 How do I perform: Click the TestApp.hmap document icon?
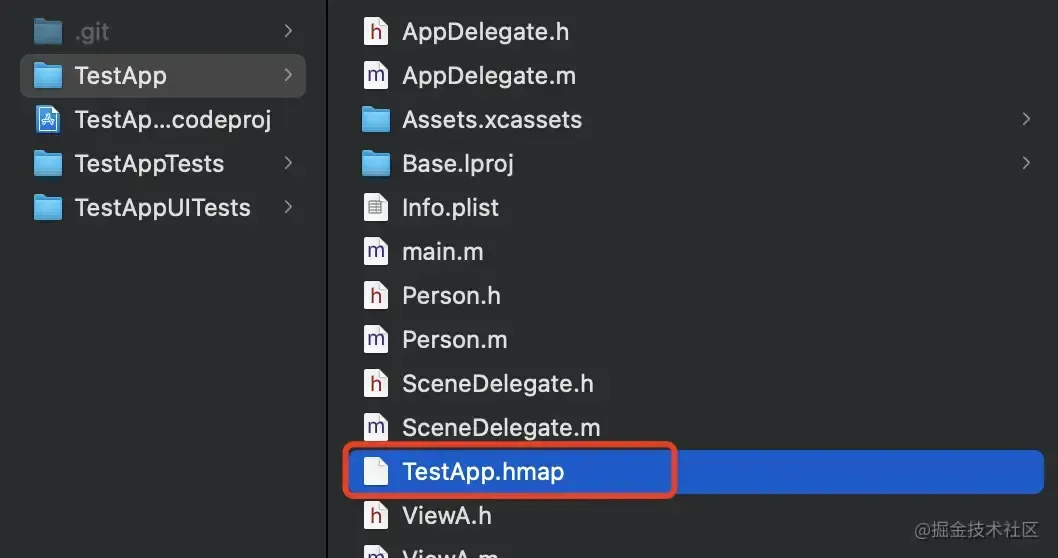point(376,472)
